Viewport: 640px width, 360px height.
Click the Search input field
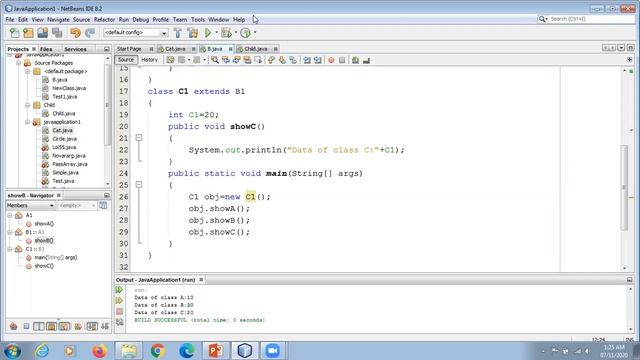point(591,19)
